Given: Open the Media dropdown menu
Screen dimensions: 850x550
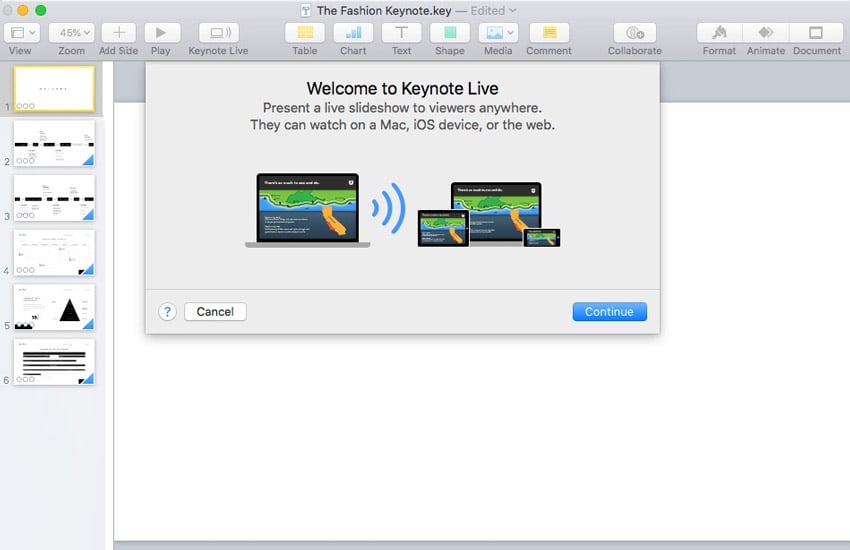Looking at the screenshot, I should [498, 32].
